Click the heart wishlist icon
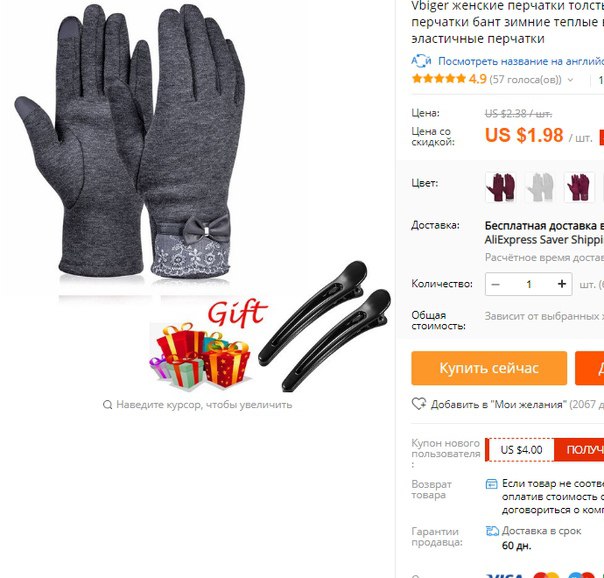 [x=419, y=404]
